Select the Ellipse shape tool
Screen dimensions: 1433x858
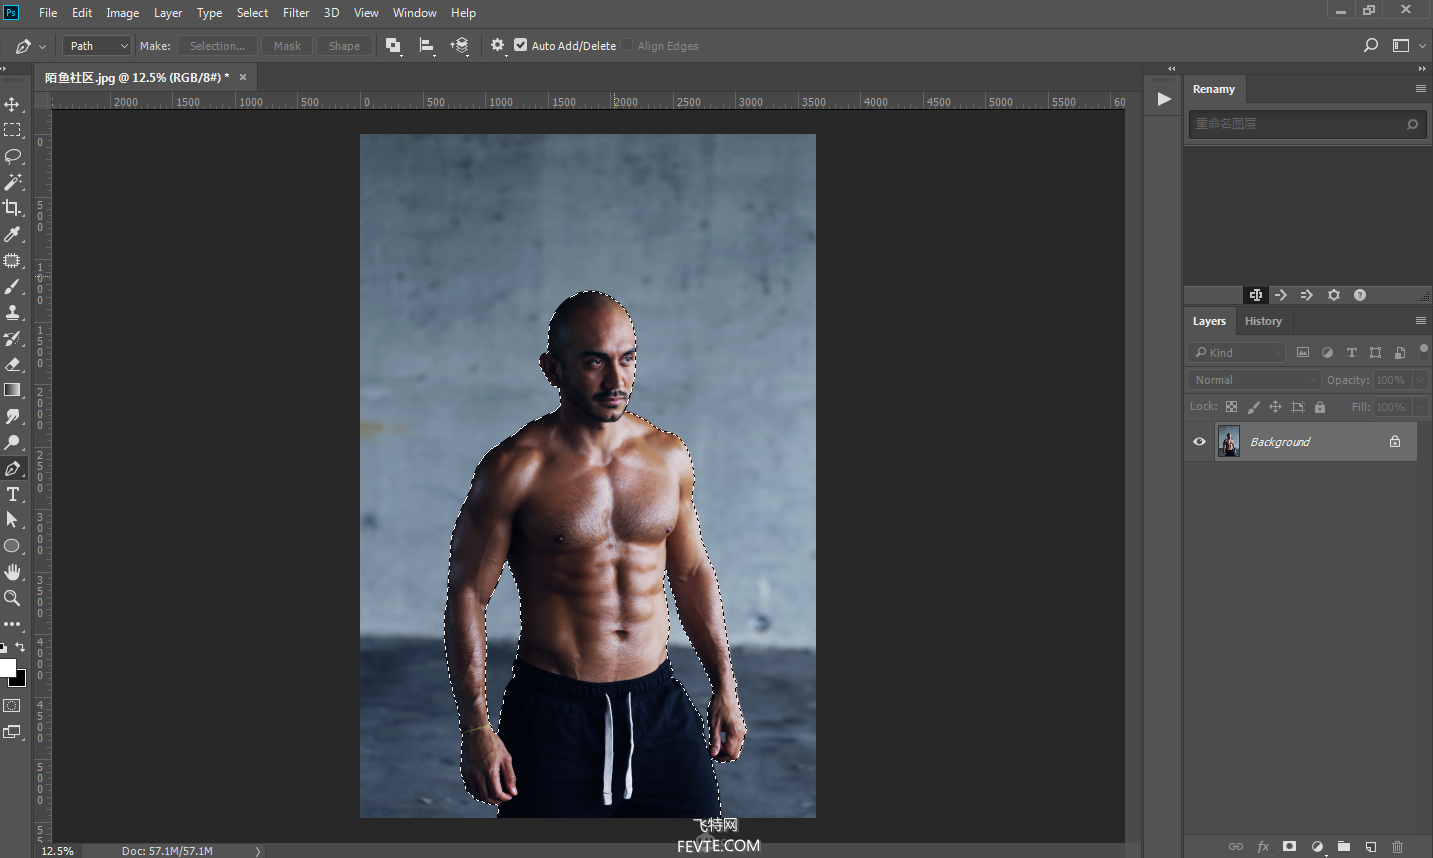pyautogui.click(x=12, y=546)
